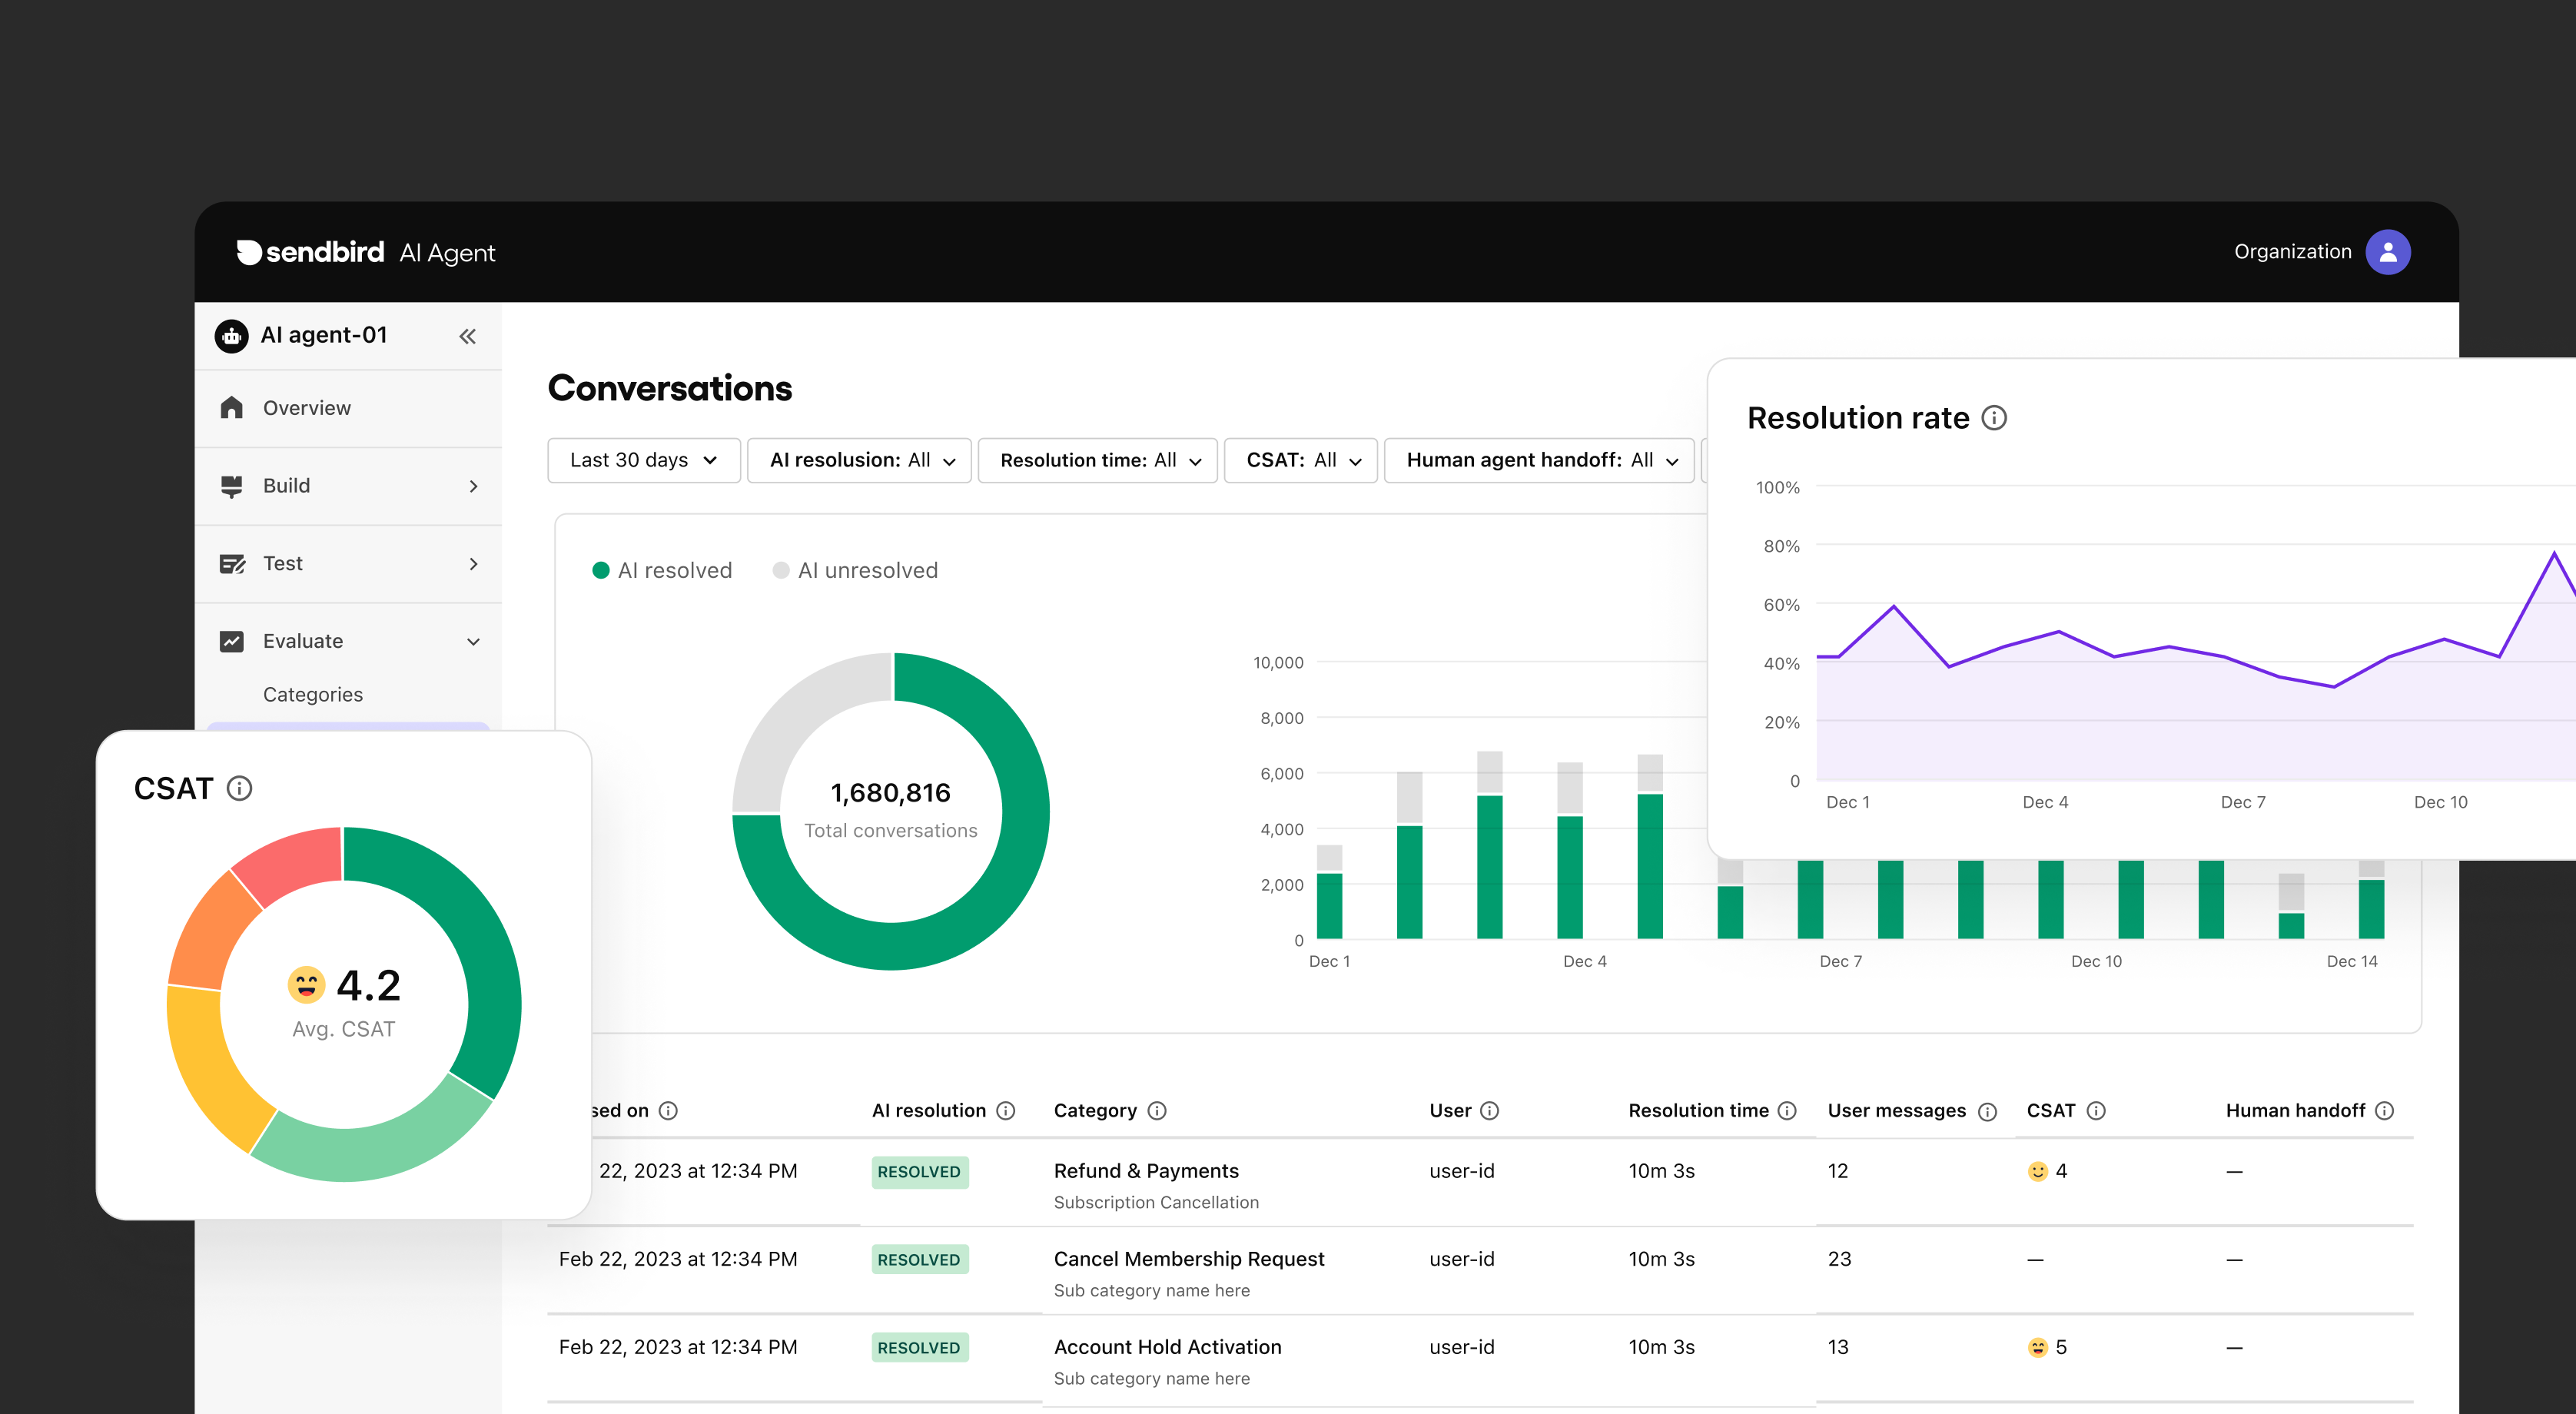Screen dimensions: 2576x1414
Task: Select Categories under Evaluate
Action: 312,694
